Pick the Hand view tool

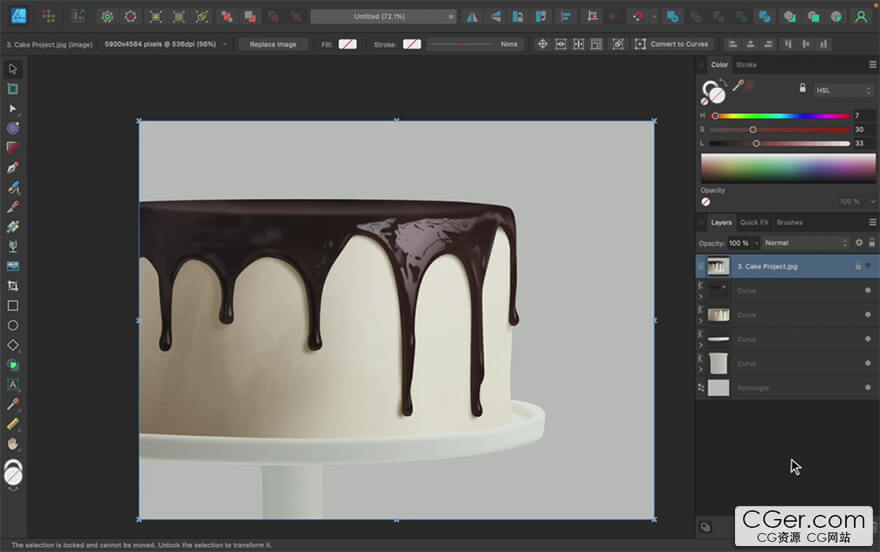(x=13, y=443)
